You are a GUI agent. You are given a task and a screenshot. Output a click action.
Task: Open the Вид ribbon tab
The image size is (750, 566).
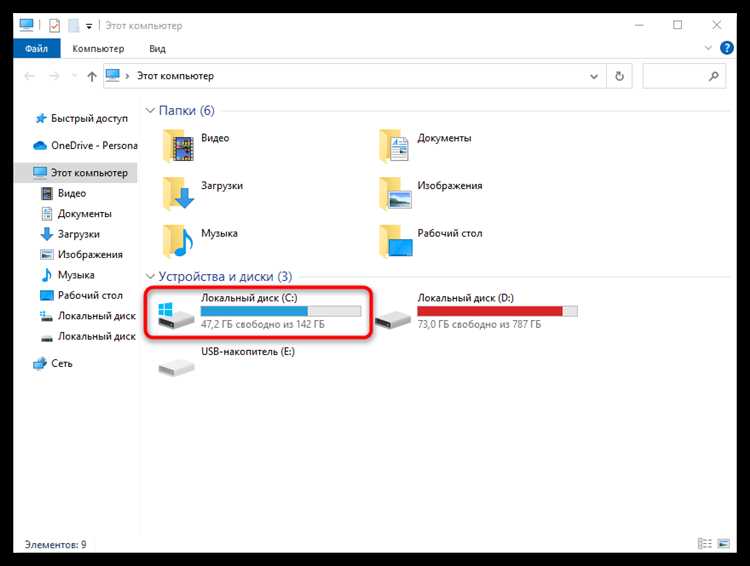click(x=157, y=48)
